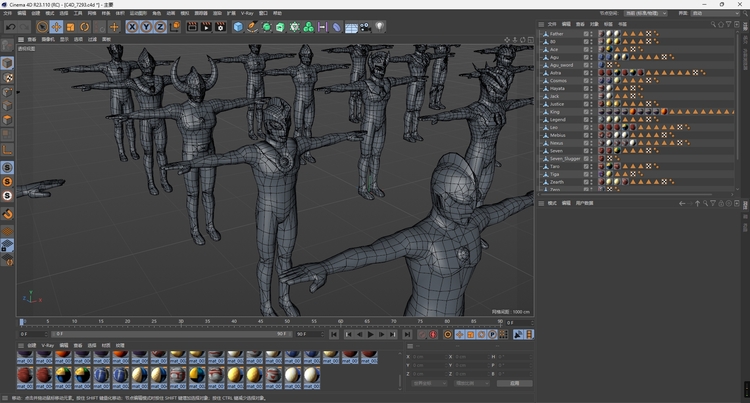Add a Camera object from toolbar
The image size is (750, 403).
click(x=365, y=27)
